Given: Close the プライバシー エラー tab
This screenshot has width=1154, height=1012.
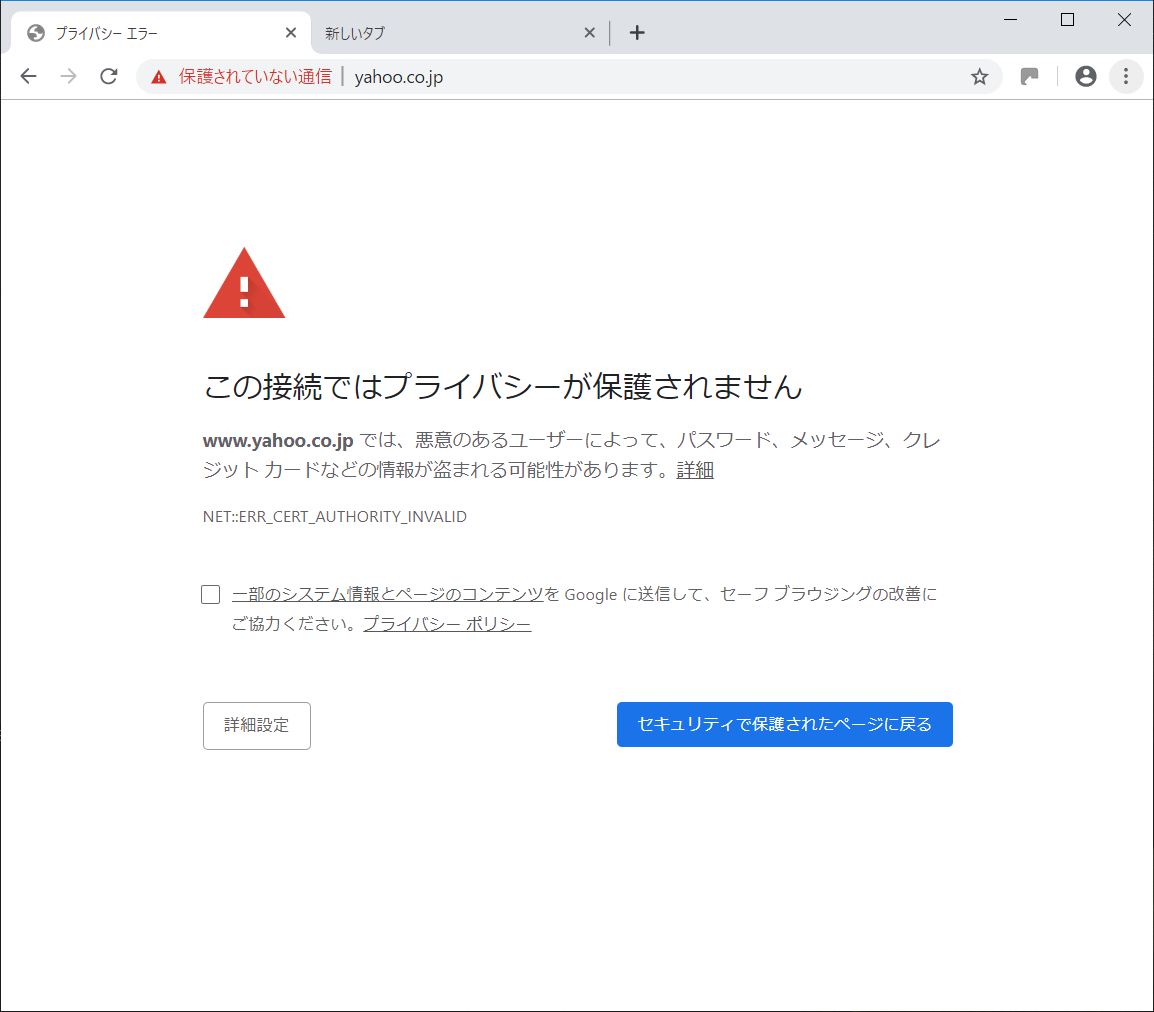Looking at the screenshot, I should [x=291, y=33].
